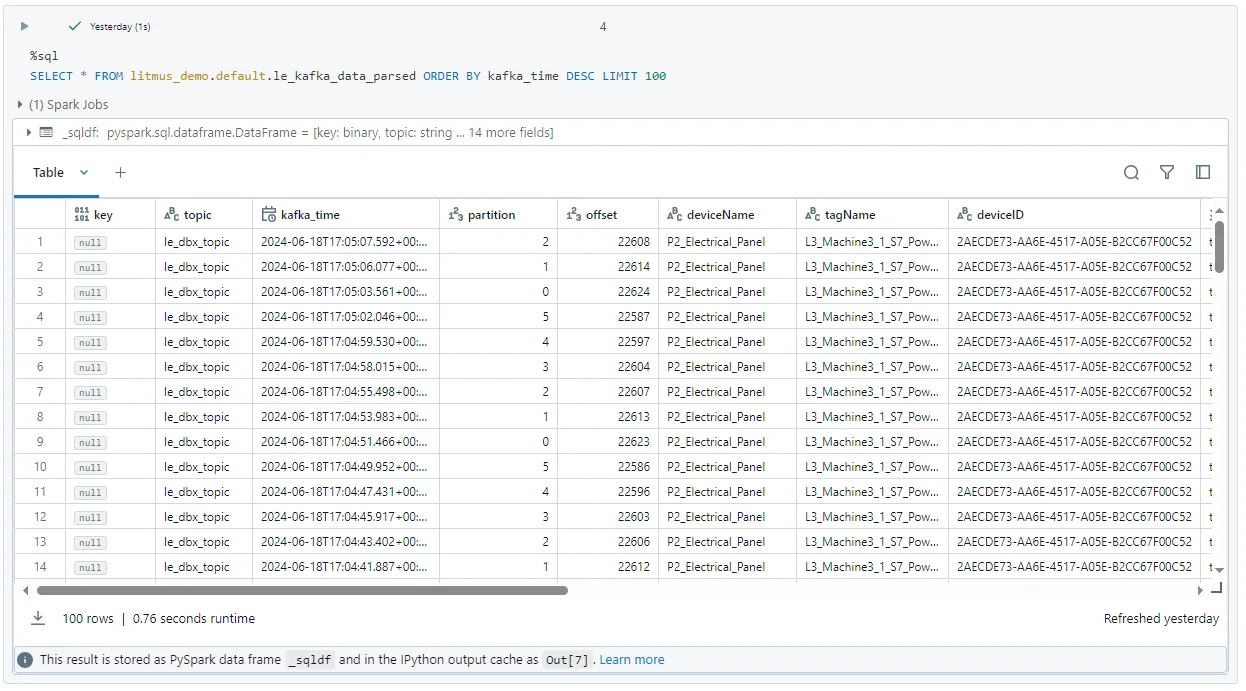This screenshot has height=691, width=1246.
Task: Select offset cell 22624
Action: pos(608,292)
